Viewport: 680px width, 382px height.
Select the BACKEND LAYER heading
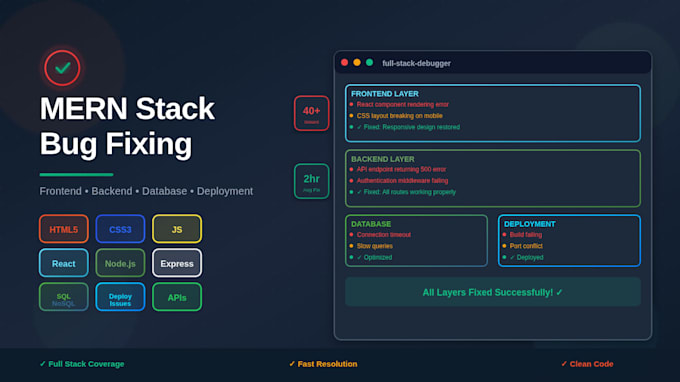[x=382, y=159]
